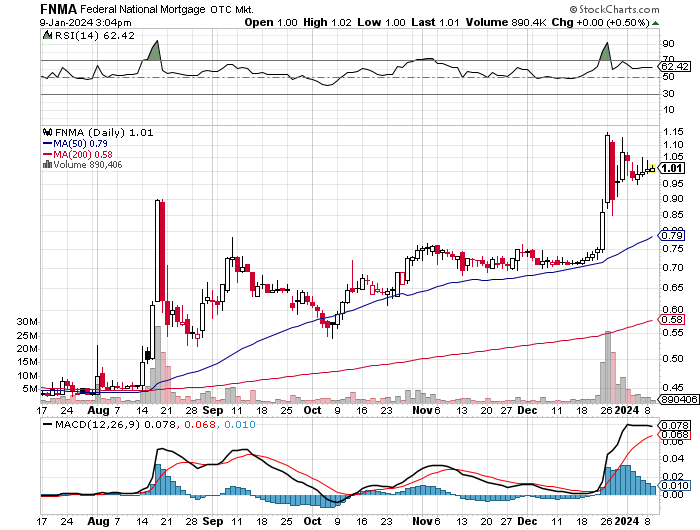Click the 20M volume scale label
This screenshot has height=530, width=700.
[x=27, y=349]
